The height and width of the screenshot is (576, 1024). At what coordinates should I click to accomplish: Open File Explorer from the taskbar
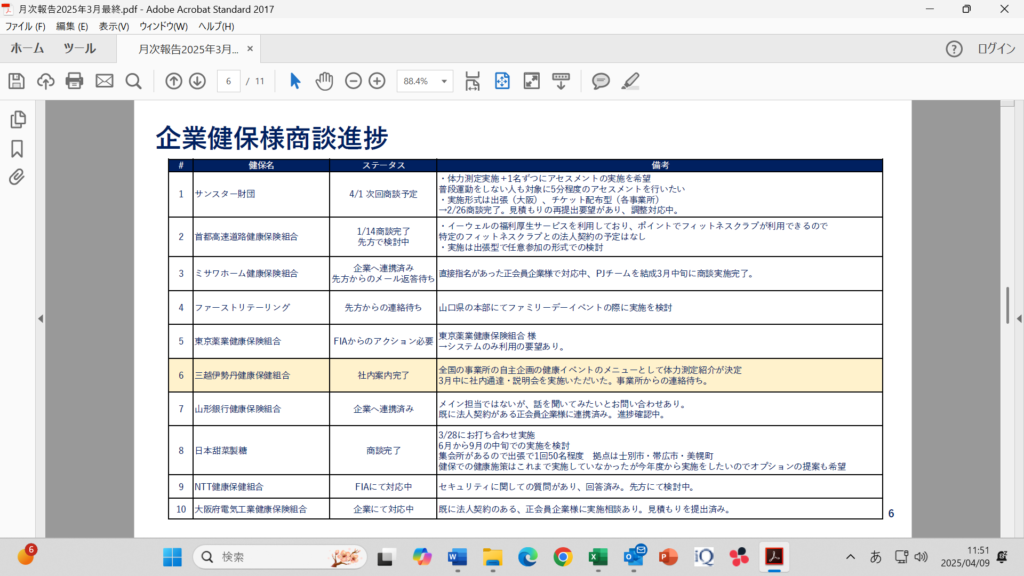tap(492, 557)
